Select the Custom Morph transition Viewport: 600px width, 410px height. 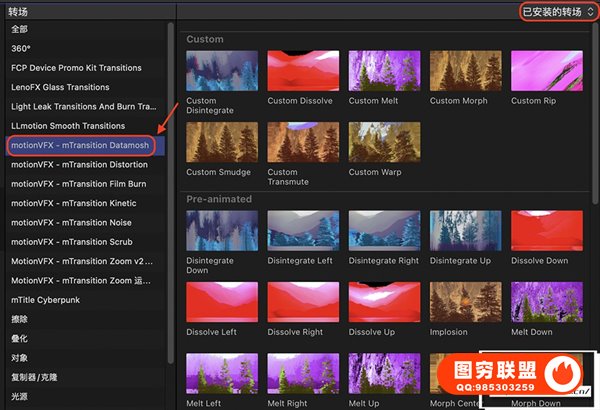tap(465, 70)
